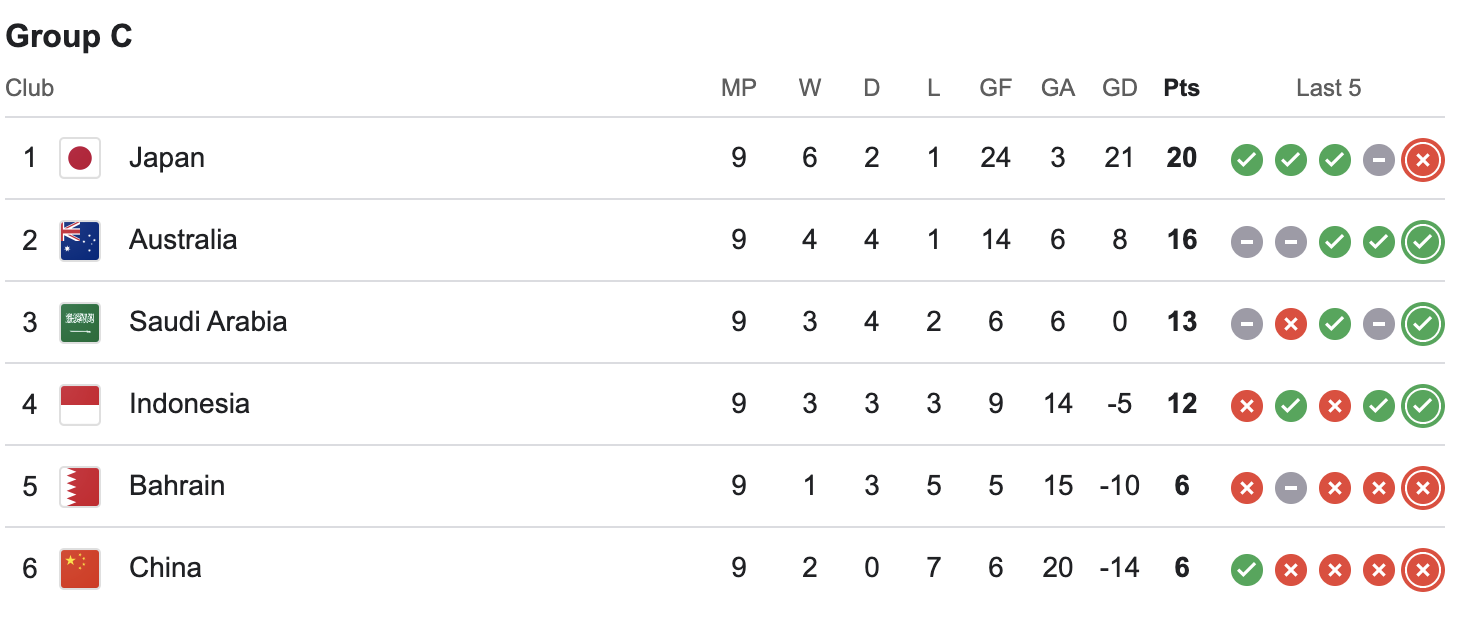Click the Bahrain flag icon
Viewport: 1458px width, 622px height.
tap(80, 486)
